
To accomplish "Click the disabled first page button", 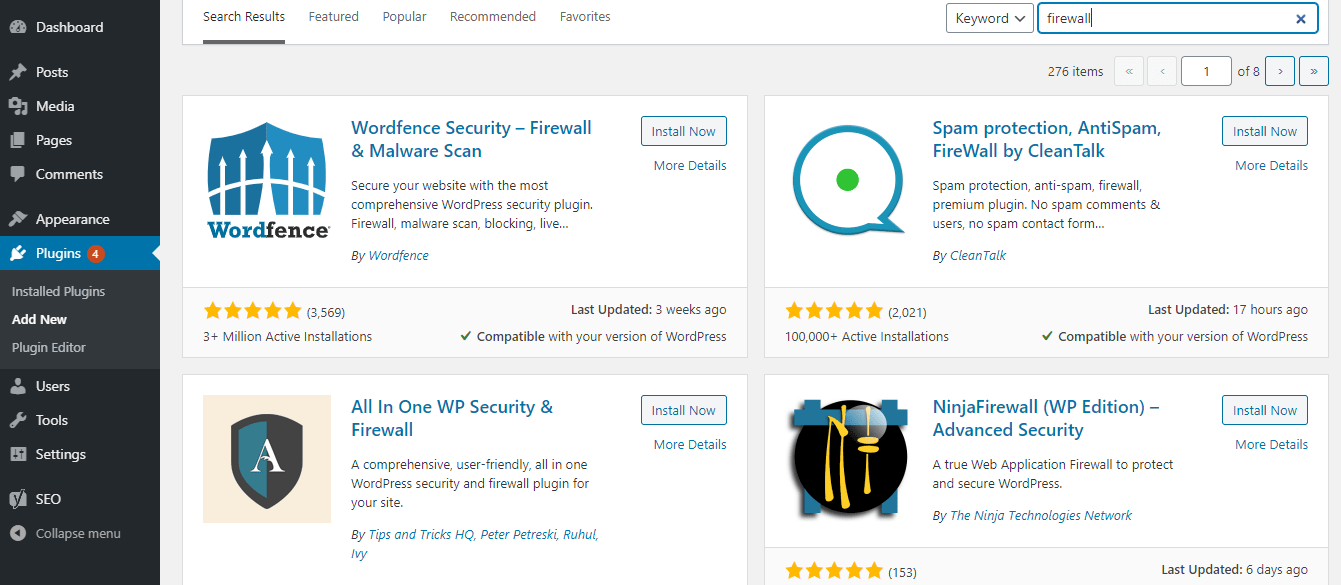I will [1129, 71].
